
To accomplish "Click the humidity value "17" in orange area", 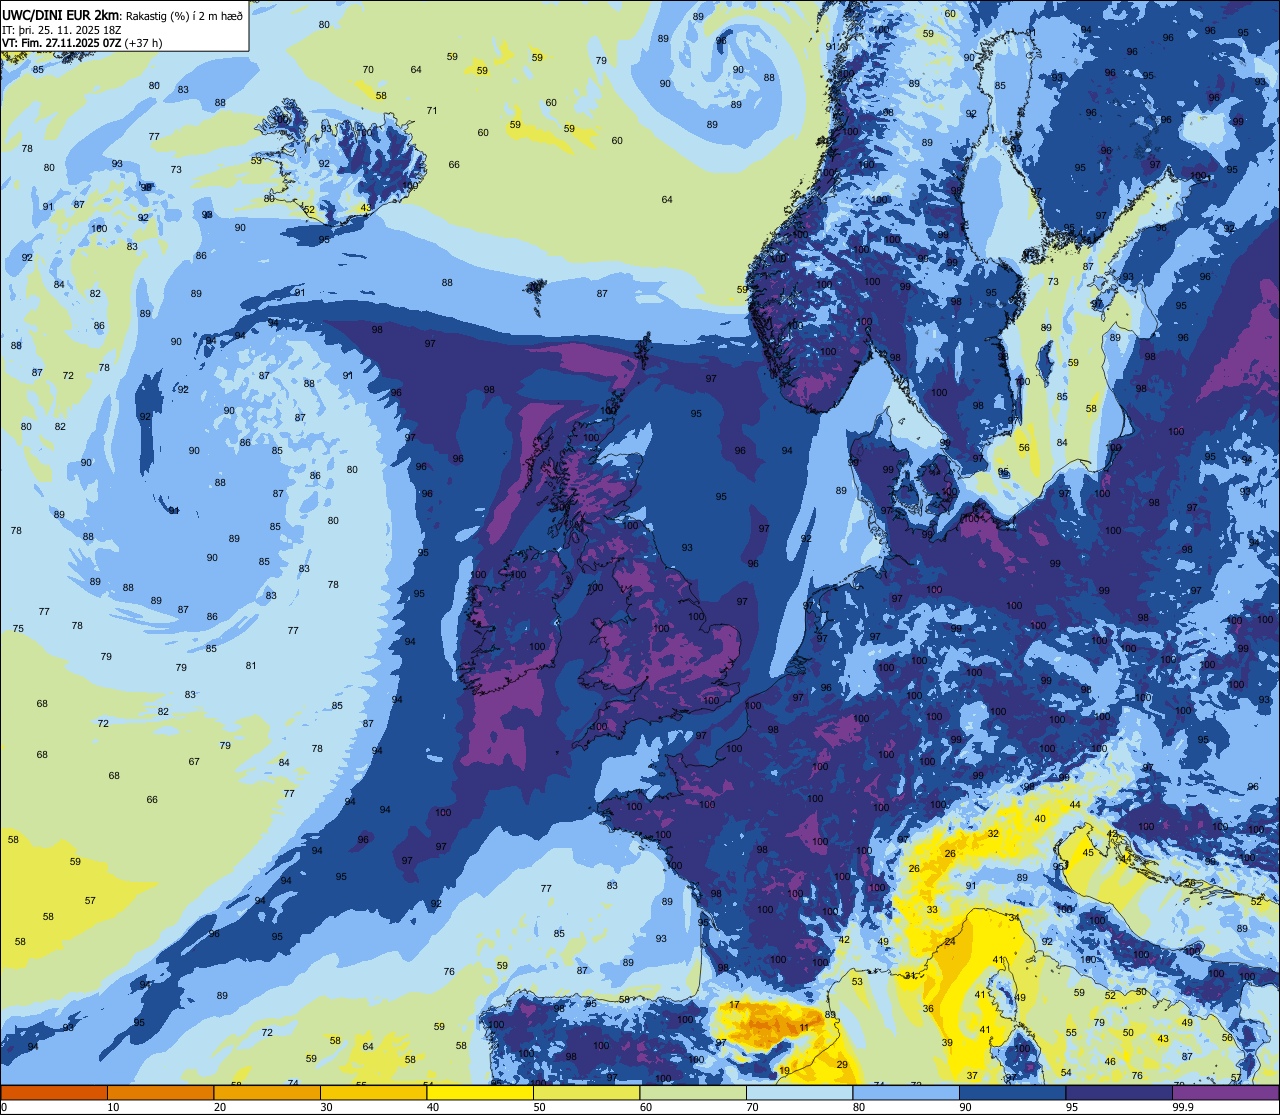I will point(734,1004).
